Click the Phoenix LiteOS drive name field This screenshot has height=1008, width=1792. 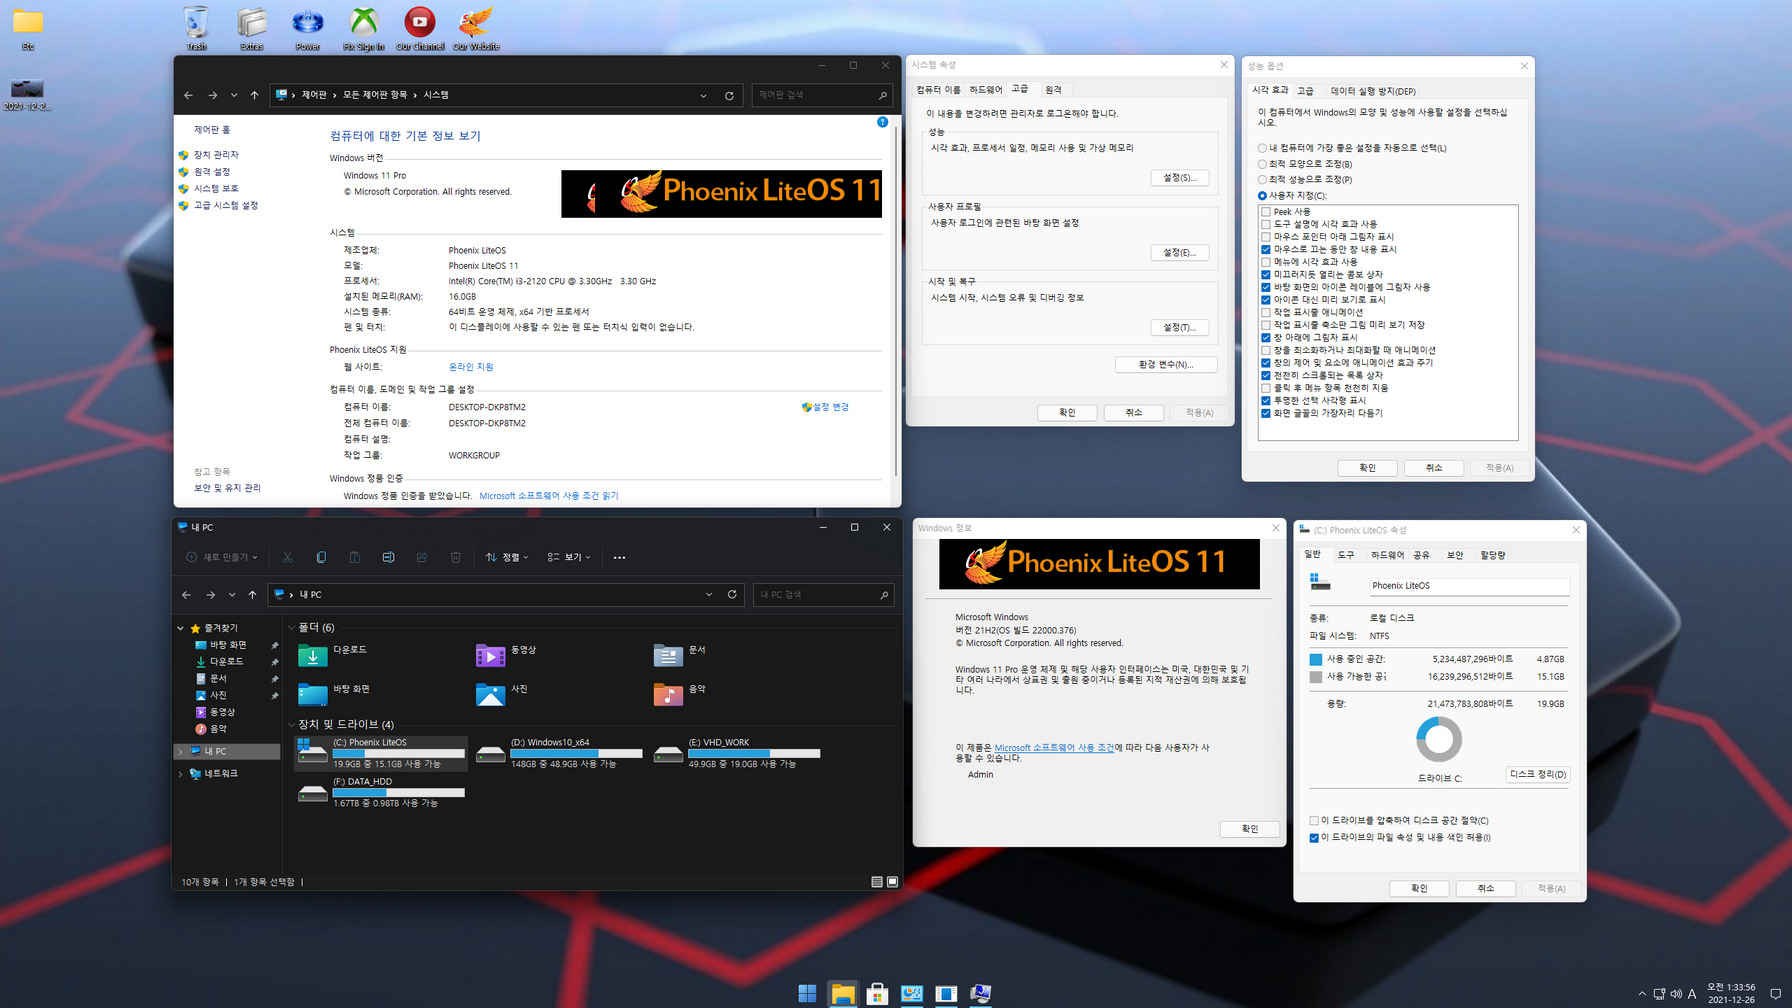1469,586
